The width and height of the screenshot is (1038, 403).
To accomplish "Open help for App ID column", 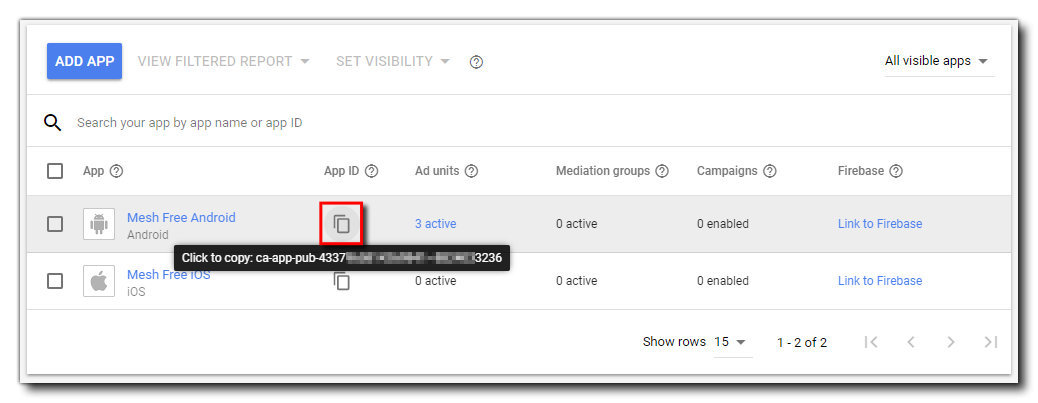I will pyautogui.click(x=372, y=171).
